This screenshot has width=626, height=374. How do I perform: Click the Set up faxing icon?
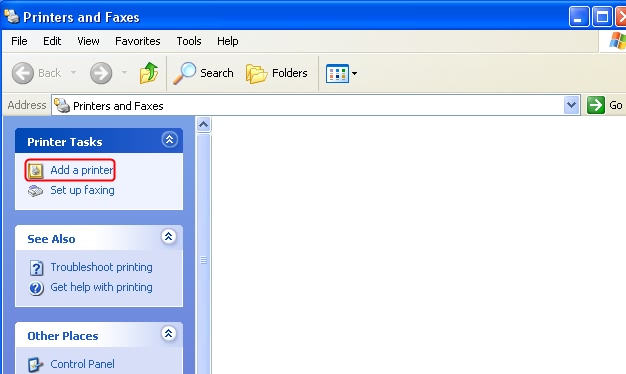[x=36, y=191]
